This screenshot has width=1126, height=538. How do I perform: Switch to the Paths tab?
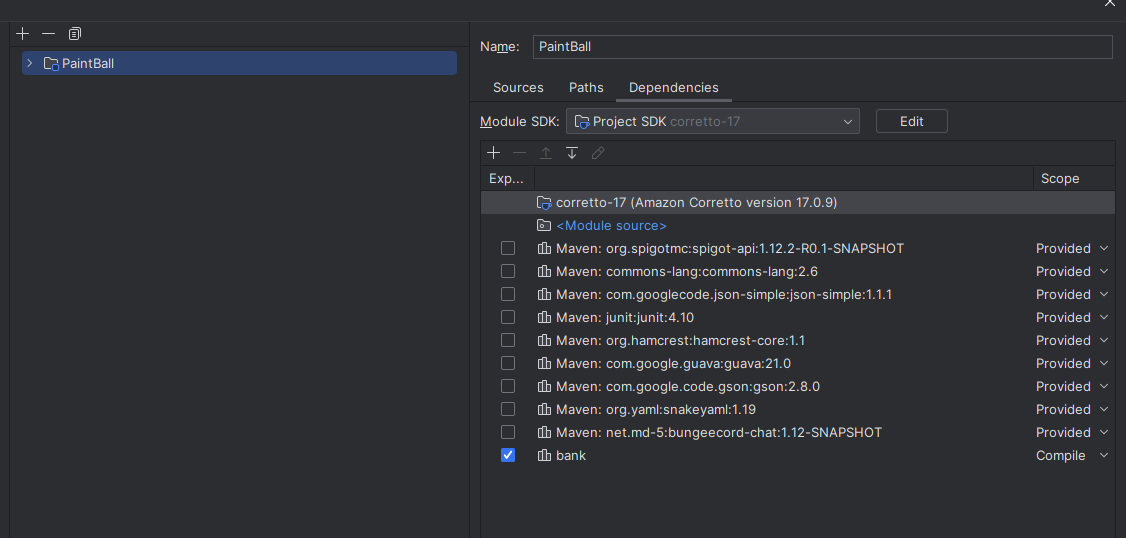point(586,88)
